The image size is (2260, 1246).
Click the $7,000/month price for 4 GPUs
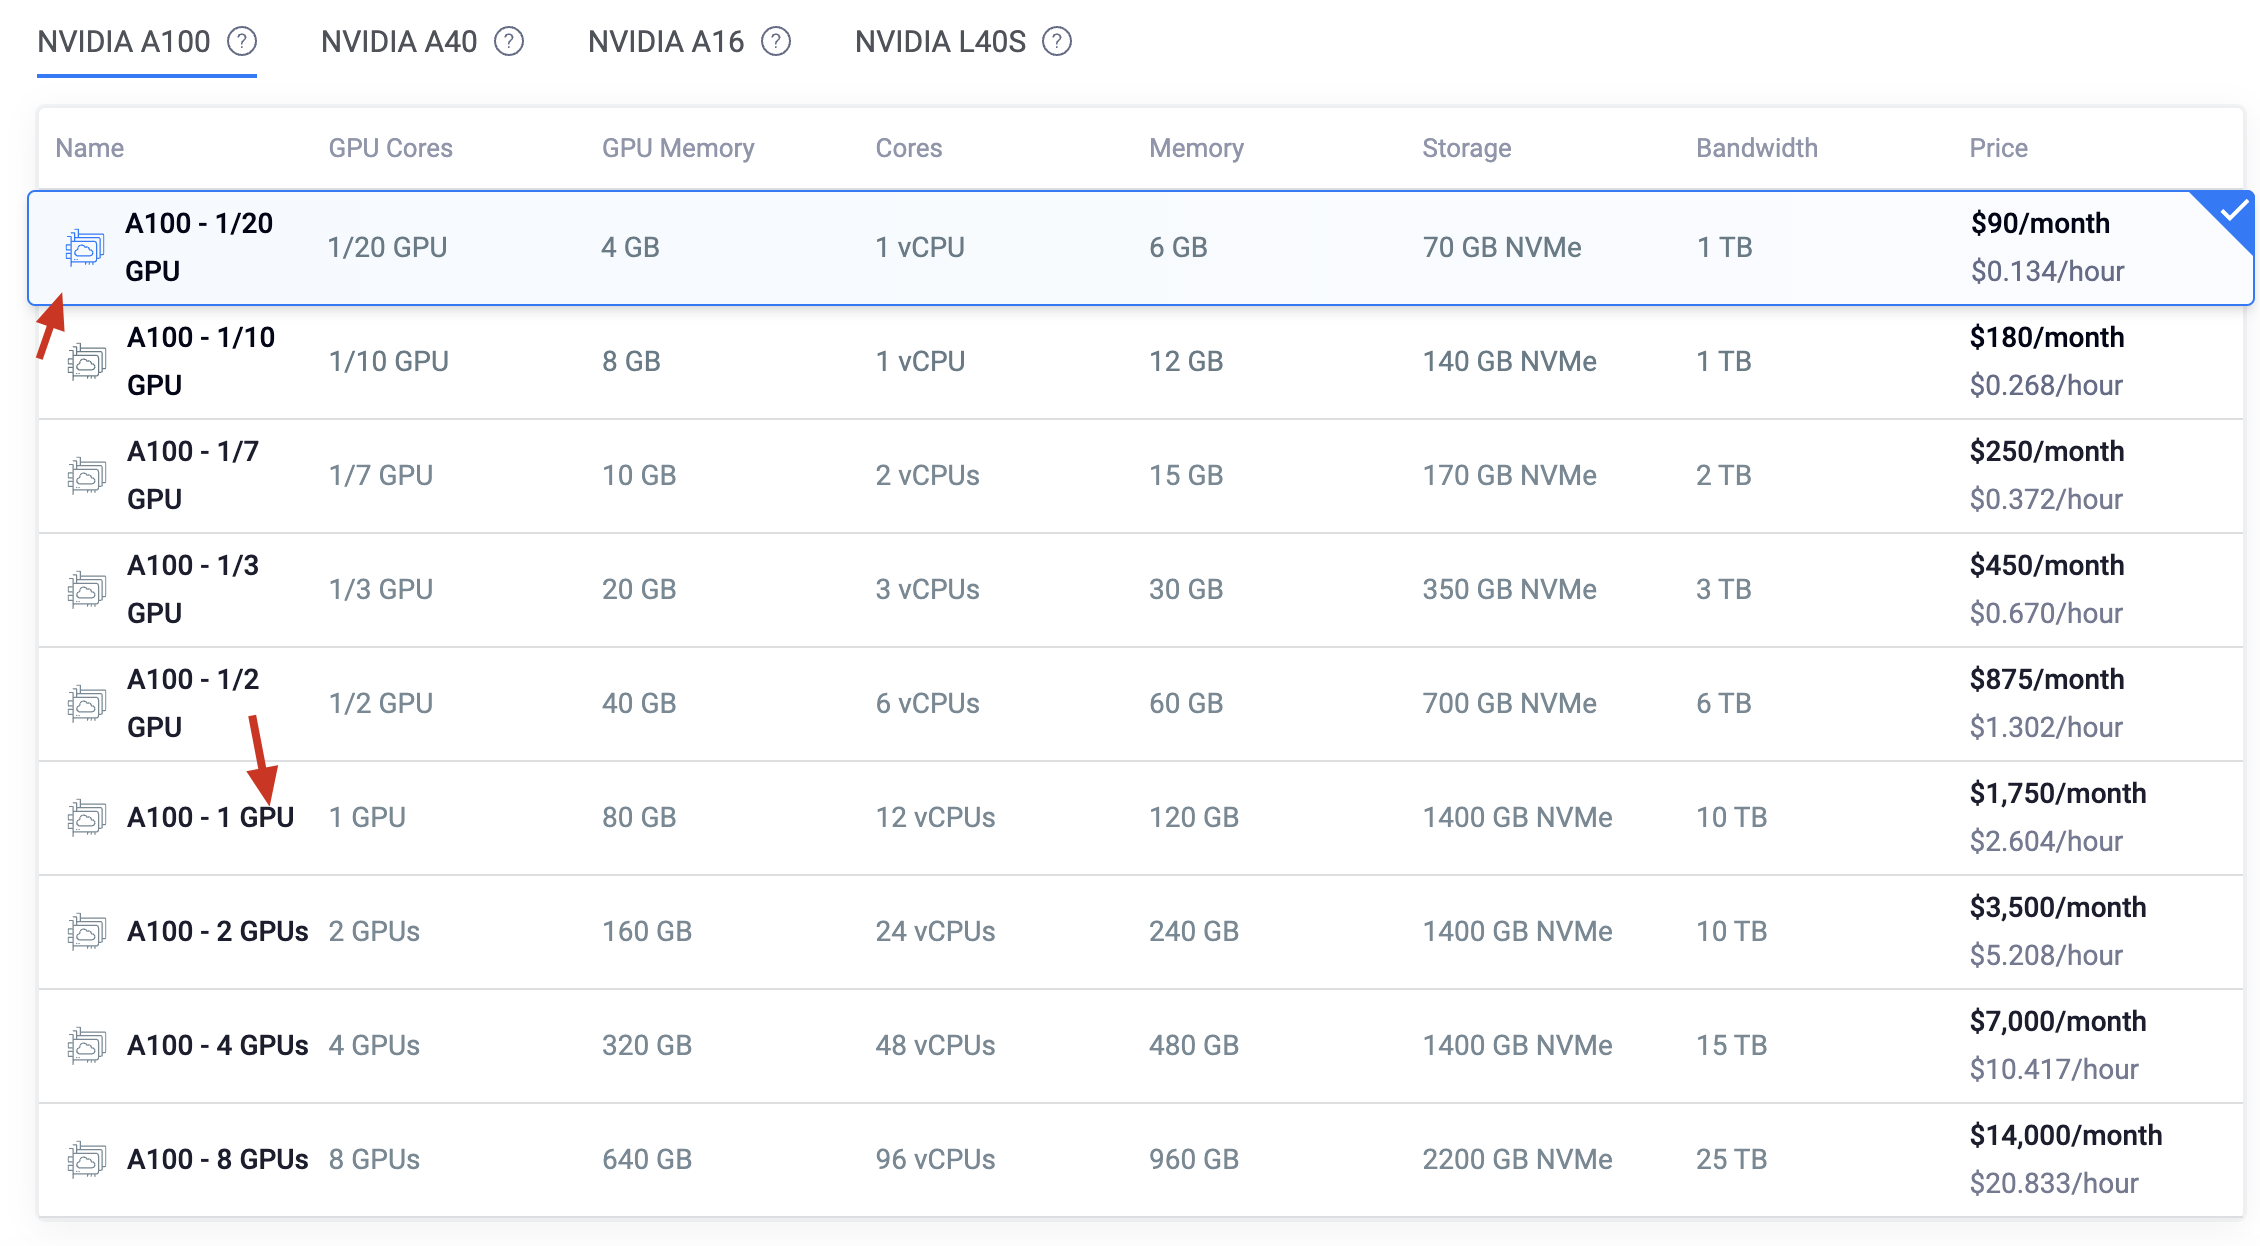tap(2057, 1021)
